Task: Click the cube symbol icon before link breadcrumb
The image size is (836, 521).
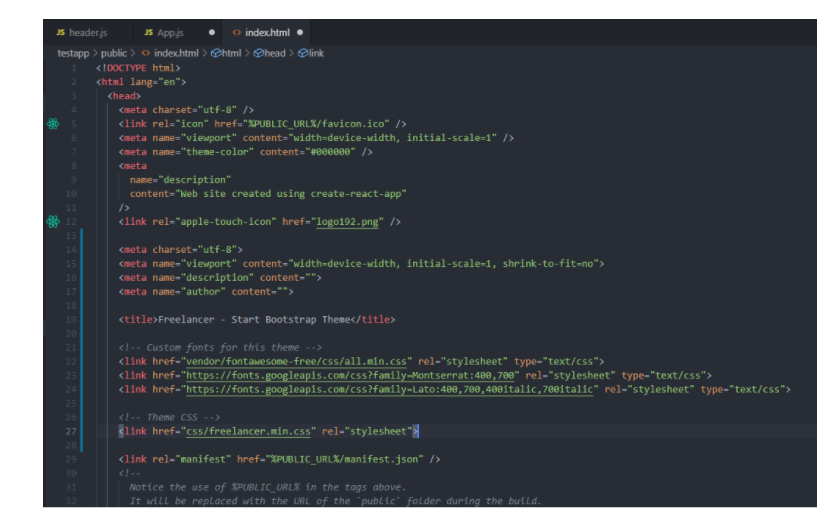Action: 303,53
